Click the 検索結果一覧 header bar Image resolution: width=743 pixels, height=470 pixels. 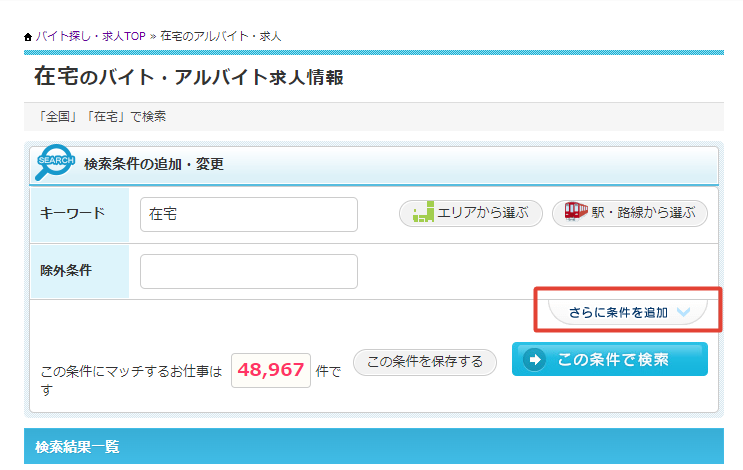pos(374,446)
